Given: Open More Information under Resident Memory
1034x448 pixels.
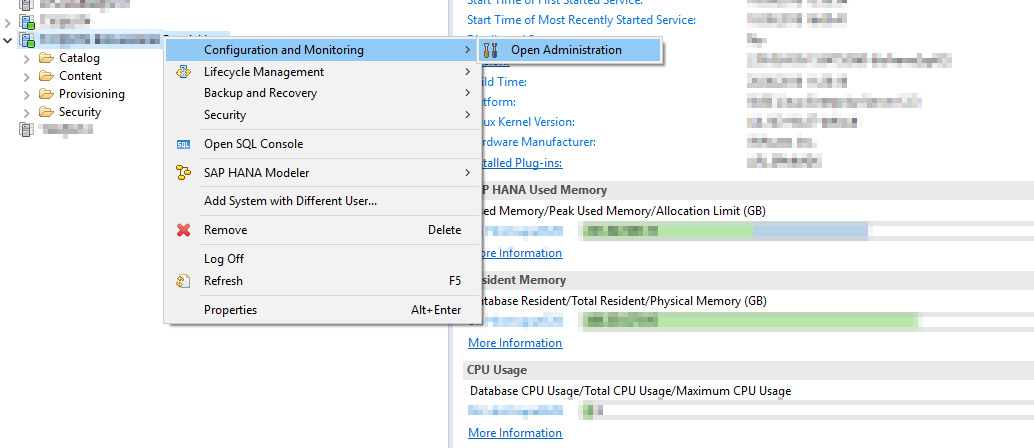Looking at the screenshot, I should [x=515, y=342].
